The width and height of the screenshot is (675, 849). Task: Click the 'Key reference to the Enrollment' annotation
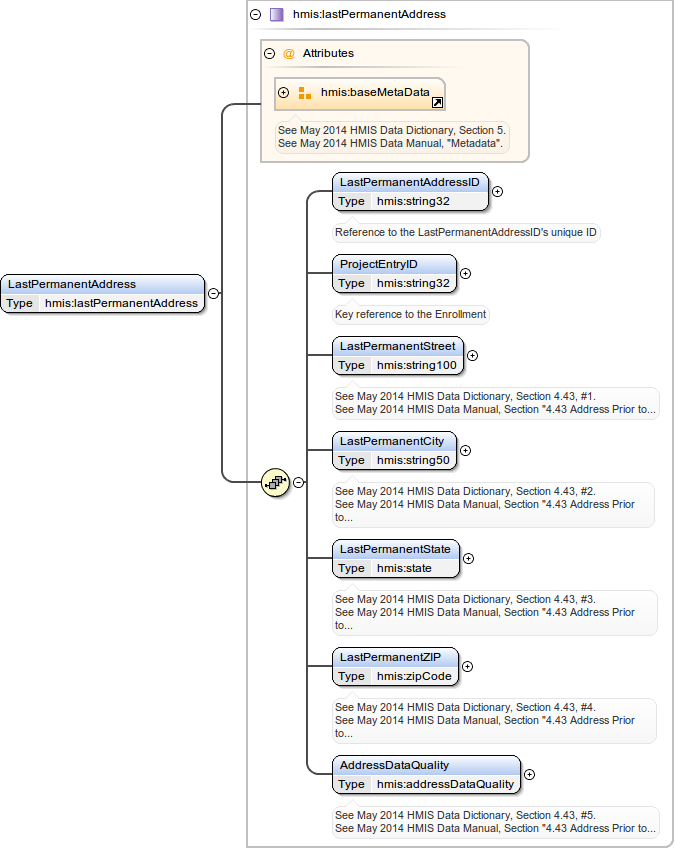[411, 314]
